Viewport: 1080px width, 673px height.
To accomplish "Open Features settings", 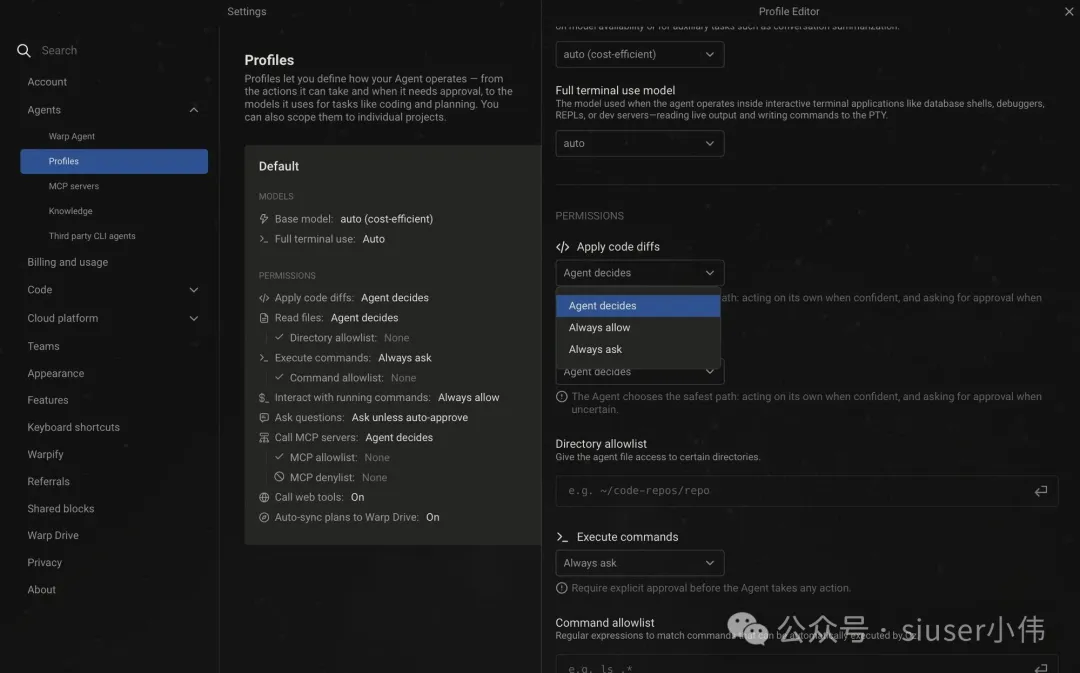I will (x=48, y=400).
